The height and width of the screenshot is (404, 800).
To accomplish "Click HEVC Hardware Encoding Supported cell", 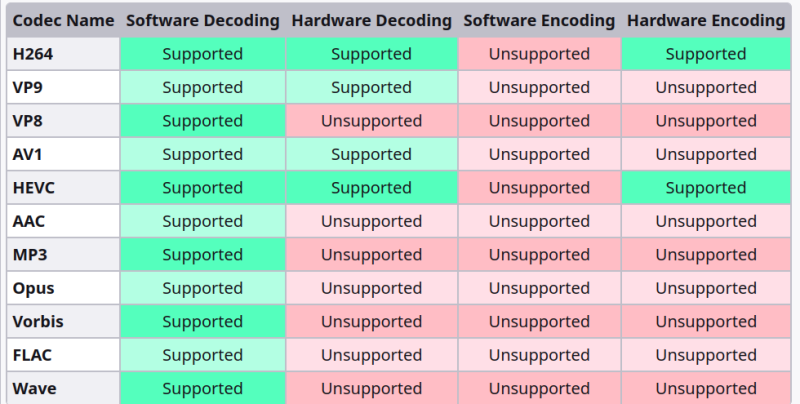I will pos(706,188).
